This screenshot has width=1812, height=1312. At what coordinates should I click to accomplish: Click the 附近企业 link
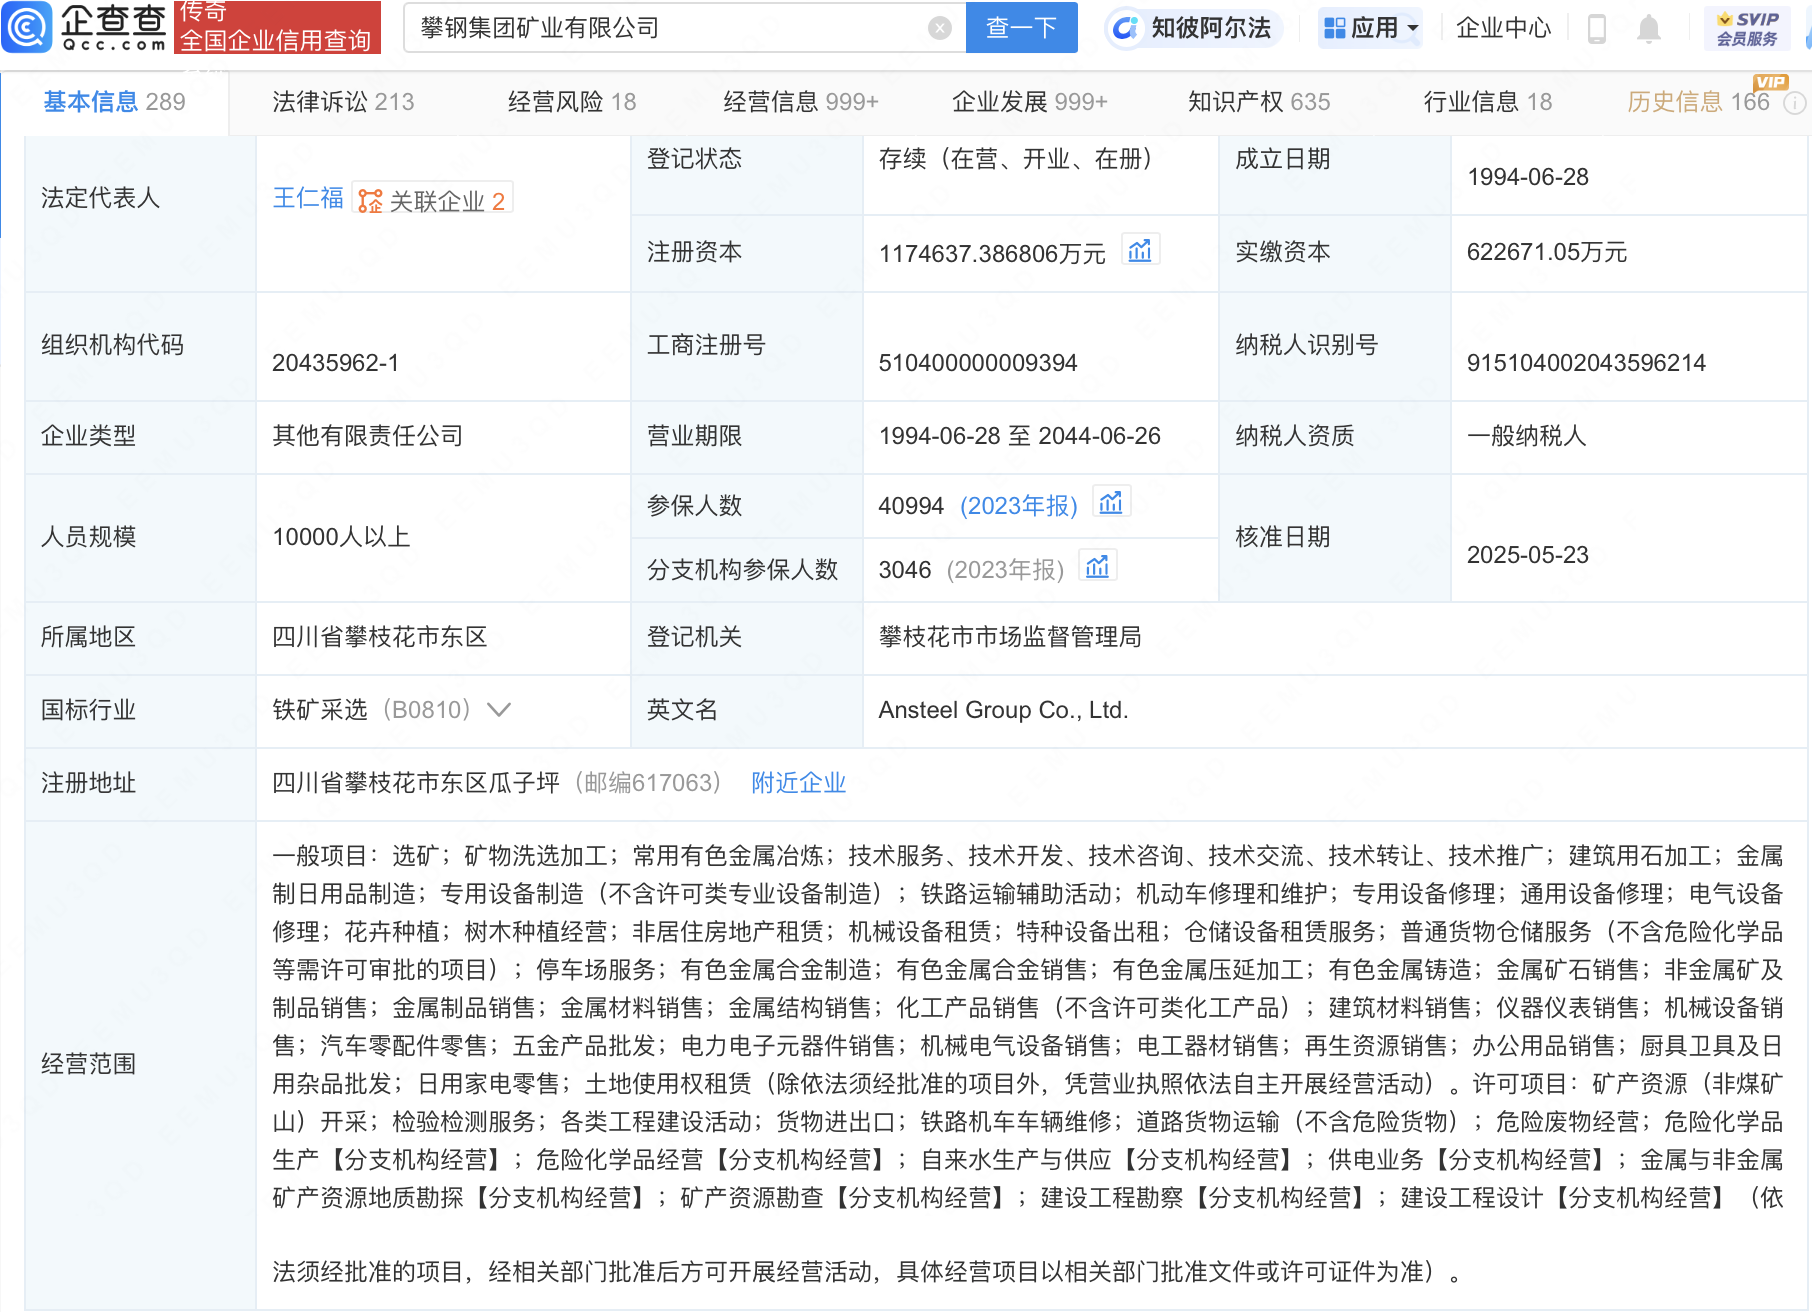point(798,783)
